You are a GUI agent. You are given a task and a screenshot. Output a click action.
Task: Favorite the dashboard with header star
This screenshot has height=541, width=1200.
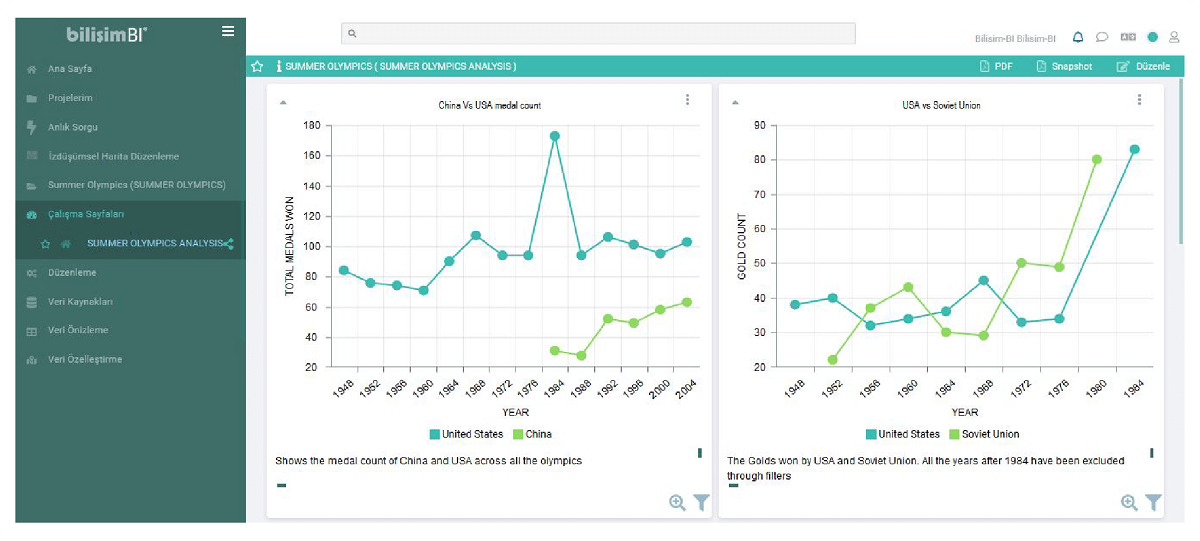(257, 66)
